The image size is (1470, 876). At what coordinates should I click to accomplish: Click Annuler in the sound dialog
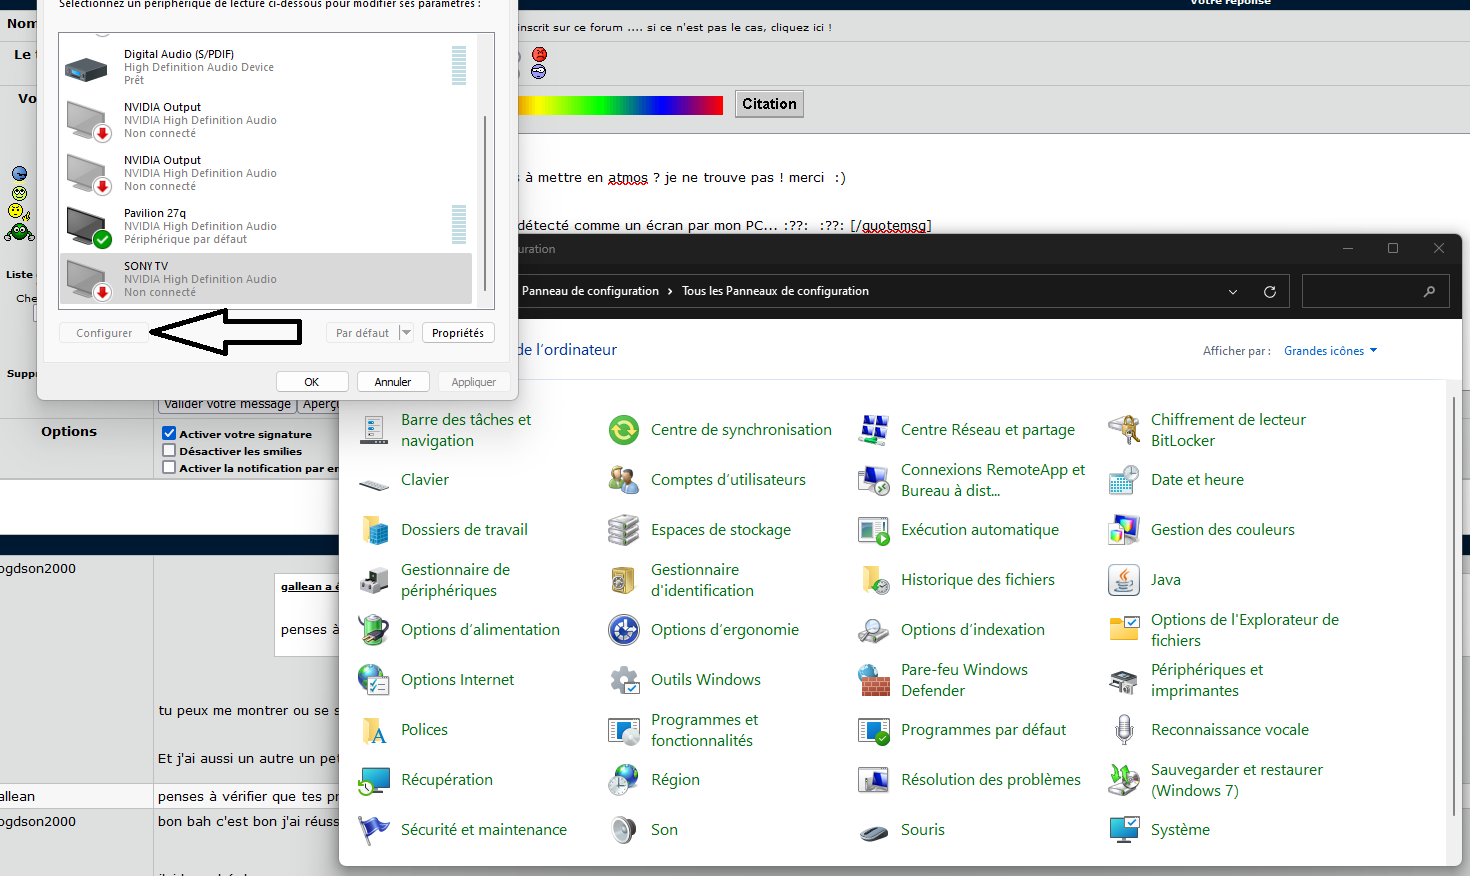pos(393,382)
